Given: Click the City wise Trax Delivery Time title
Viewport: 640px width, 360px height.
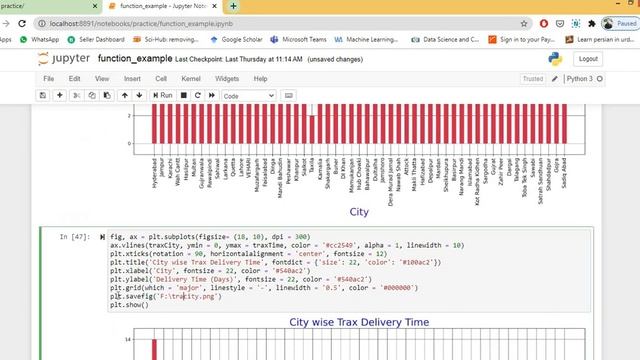Looking at the screenshot, I should 359,322.
